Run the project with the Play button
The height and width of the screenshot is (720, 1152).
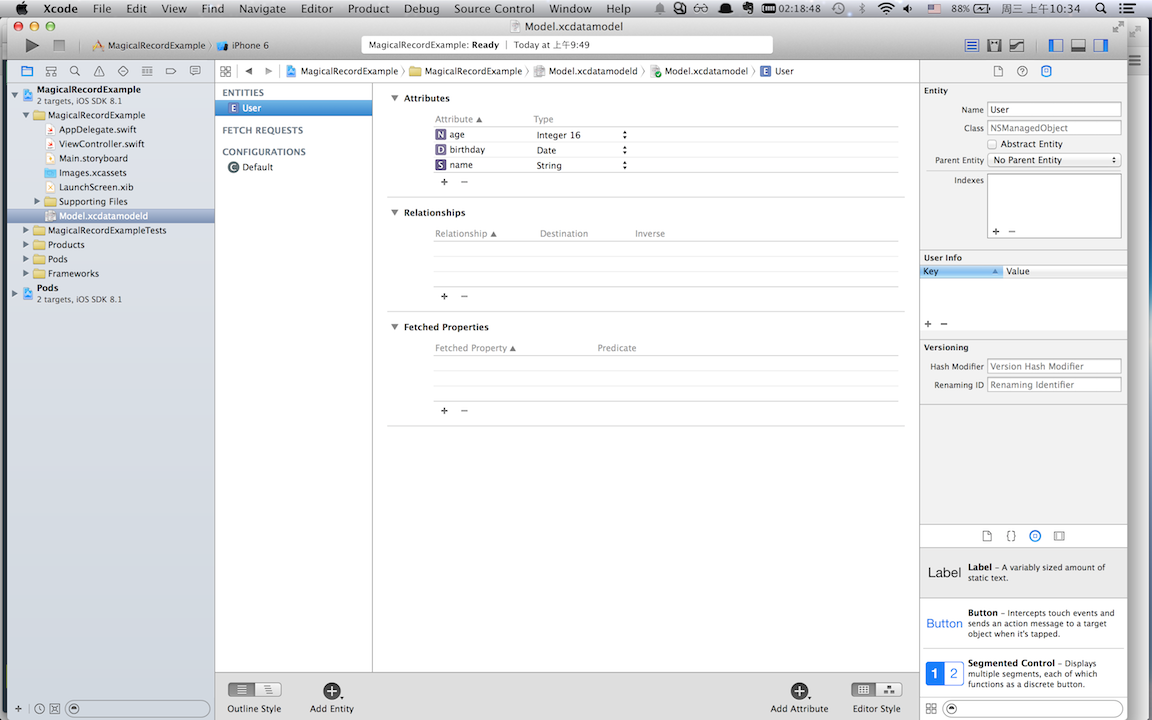pos(32,46)
